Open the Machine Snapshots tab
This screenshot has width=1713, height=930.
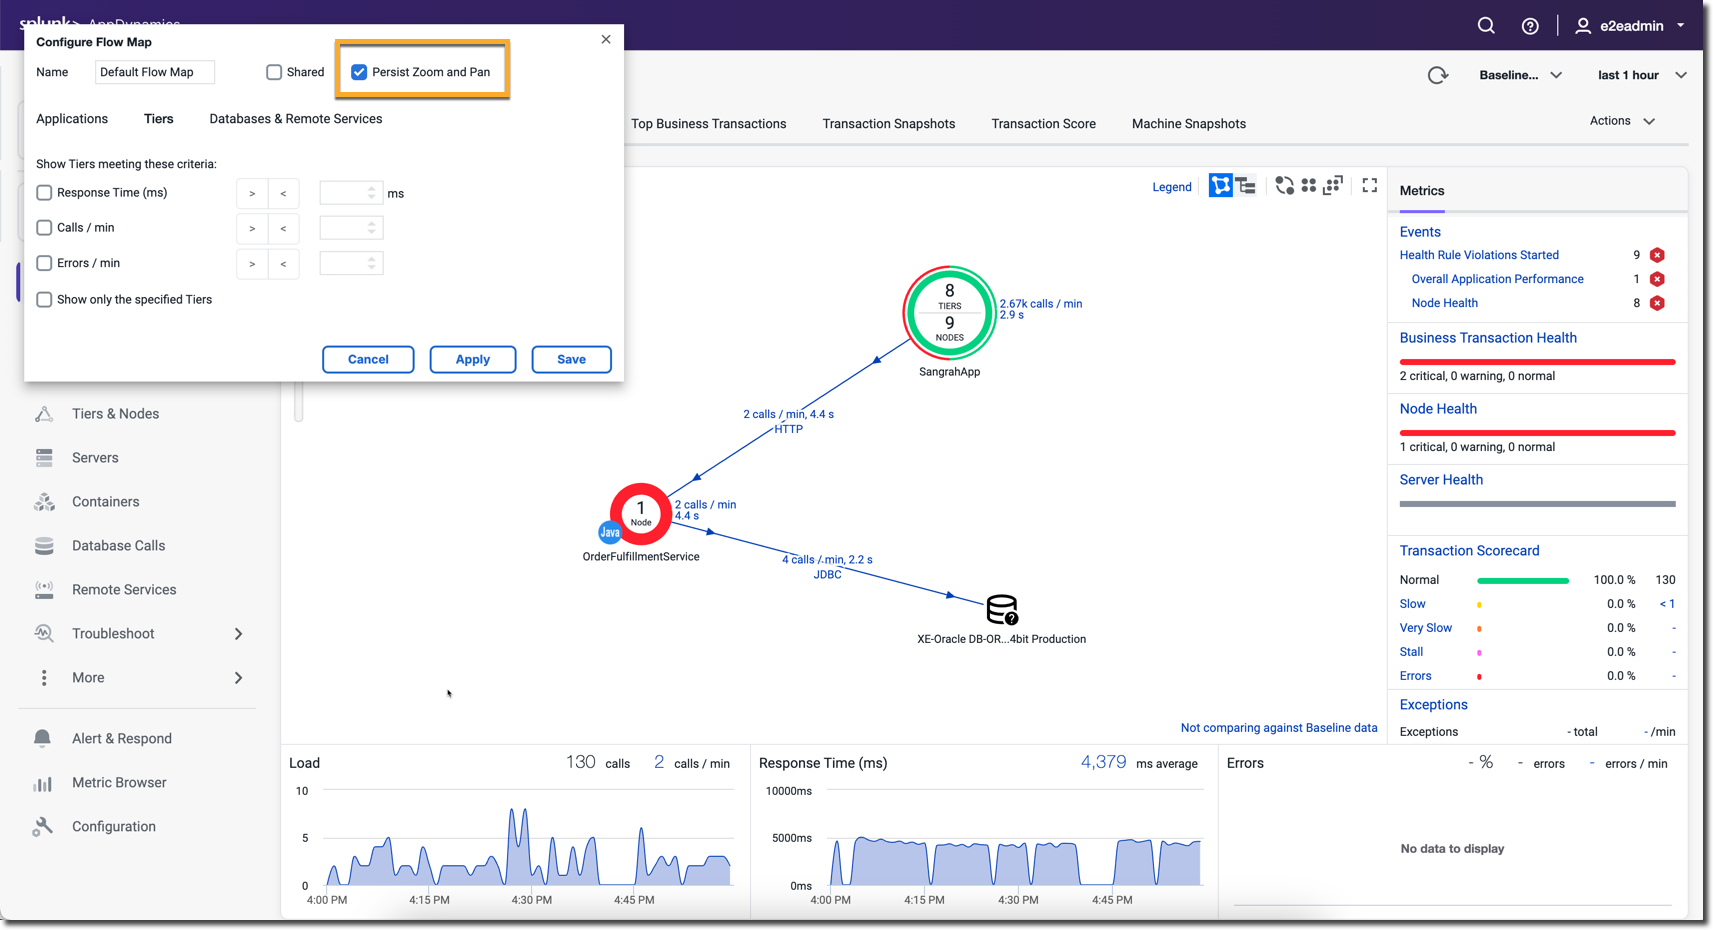1189,124
